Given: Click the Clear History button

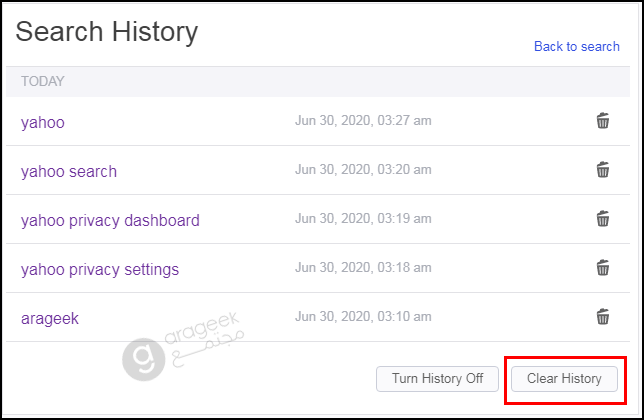Looking at the screenshot, I should 564,379.
